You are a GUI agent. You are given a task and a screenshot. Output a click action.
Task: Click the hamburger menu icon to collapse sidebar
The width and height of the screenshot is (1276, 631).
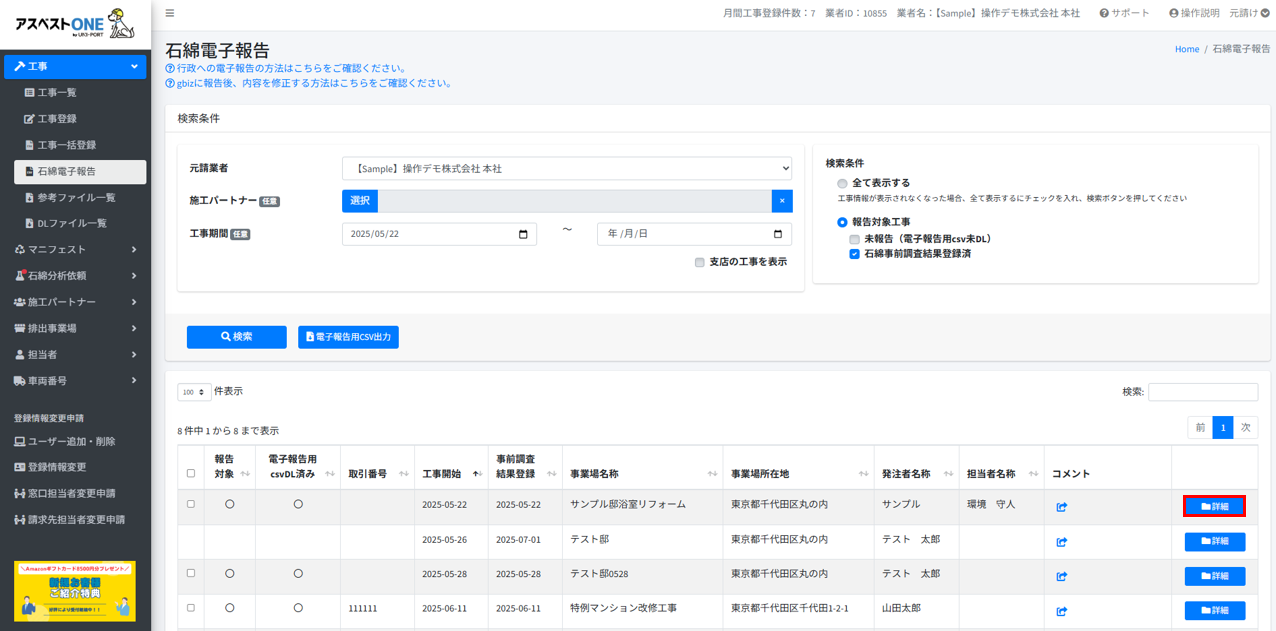coord(170,13)
